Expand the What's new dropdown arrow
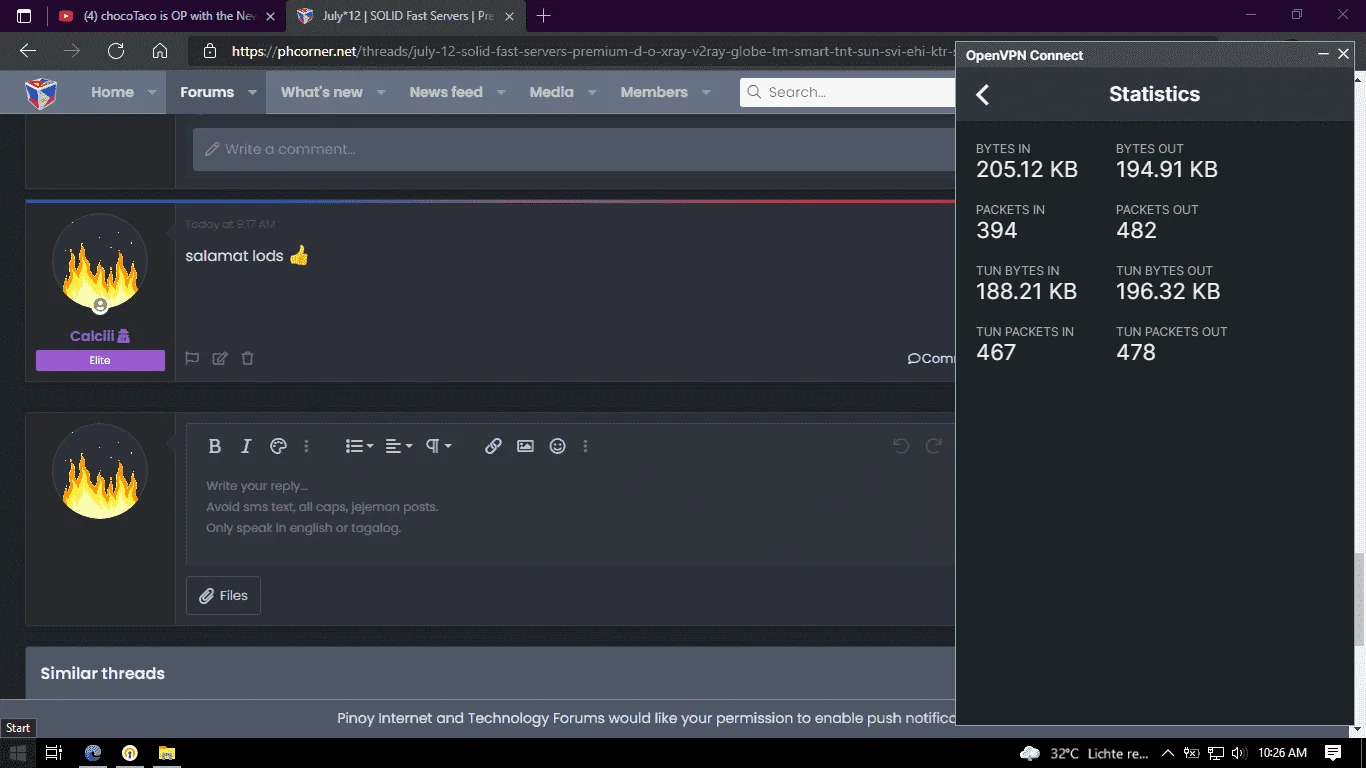Screen dimensions: 1366x768 click(x=381, y=92)
